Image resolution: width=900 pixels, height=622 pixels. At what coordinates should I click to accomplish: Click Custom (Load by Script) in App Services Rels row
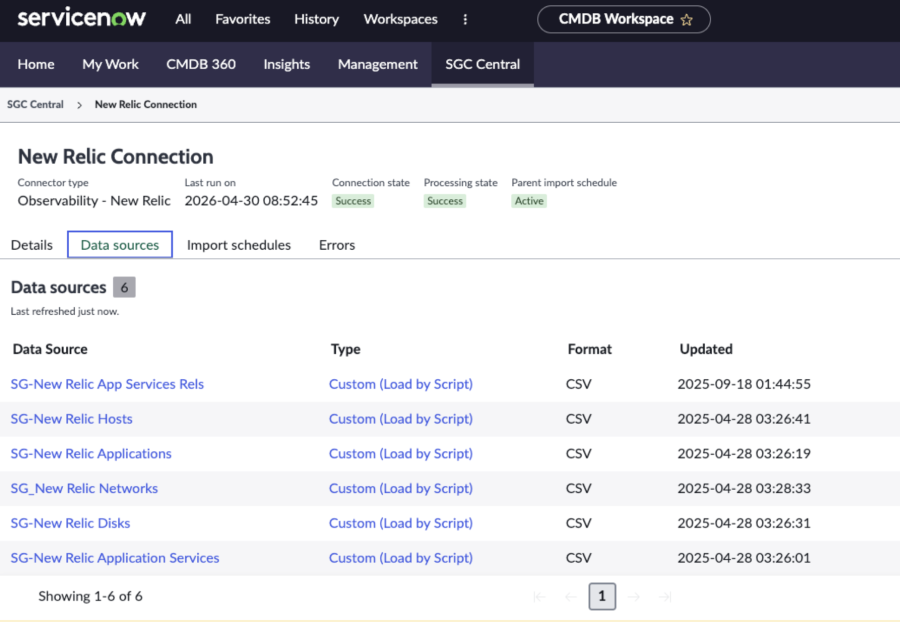click(401, 384)
